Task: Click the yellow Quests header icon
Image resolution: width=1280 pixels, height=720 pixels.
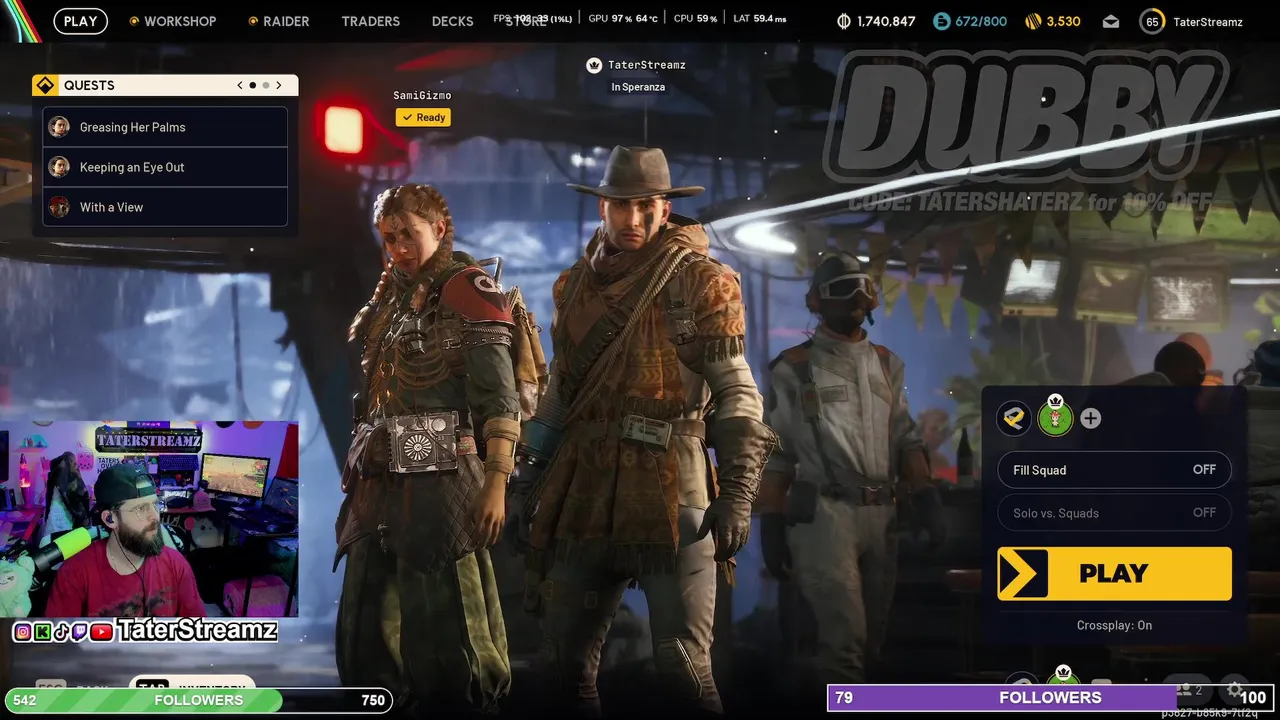Action: (44, 85)
